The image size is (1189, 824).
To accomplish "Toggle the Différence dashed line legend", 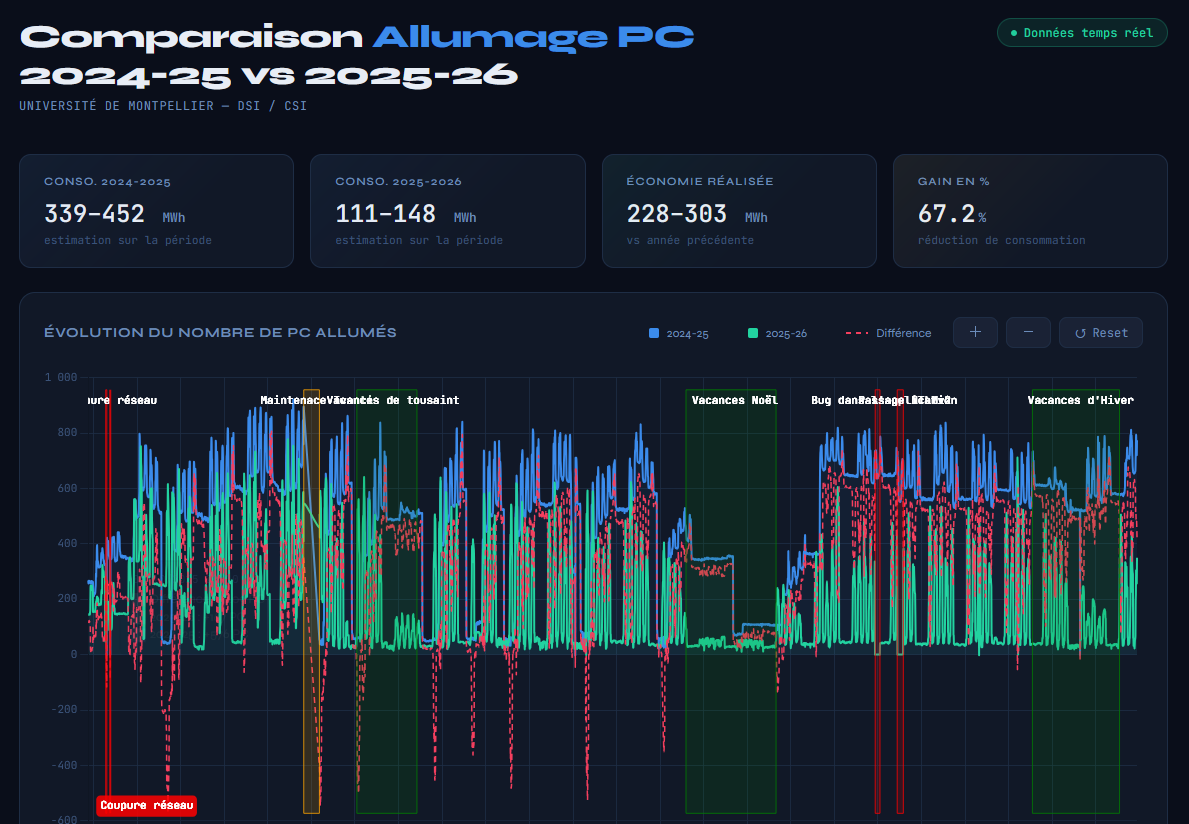I will pos(888,334).
